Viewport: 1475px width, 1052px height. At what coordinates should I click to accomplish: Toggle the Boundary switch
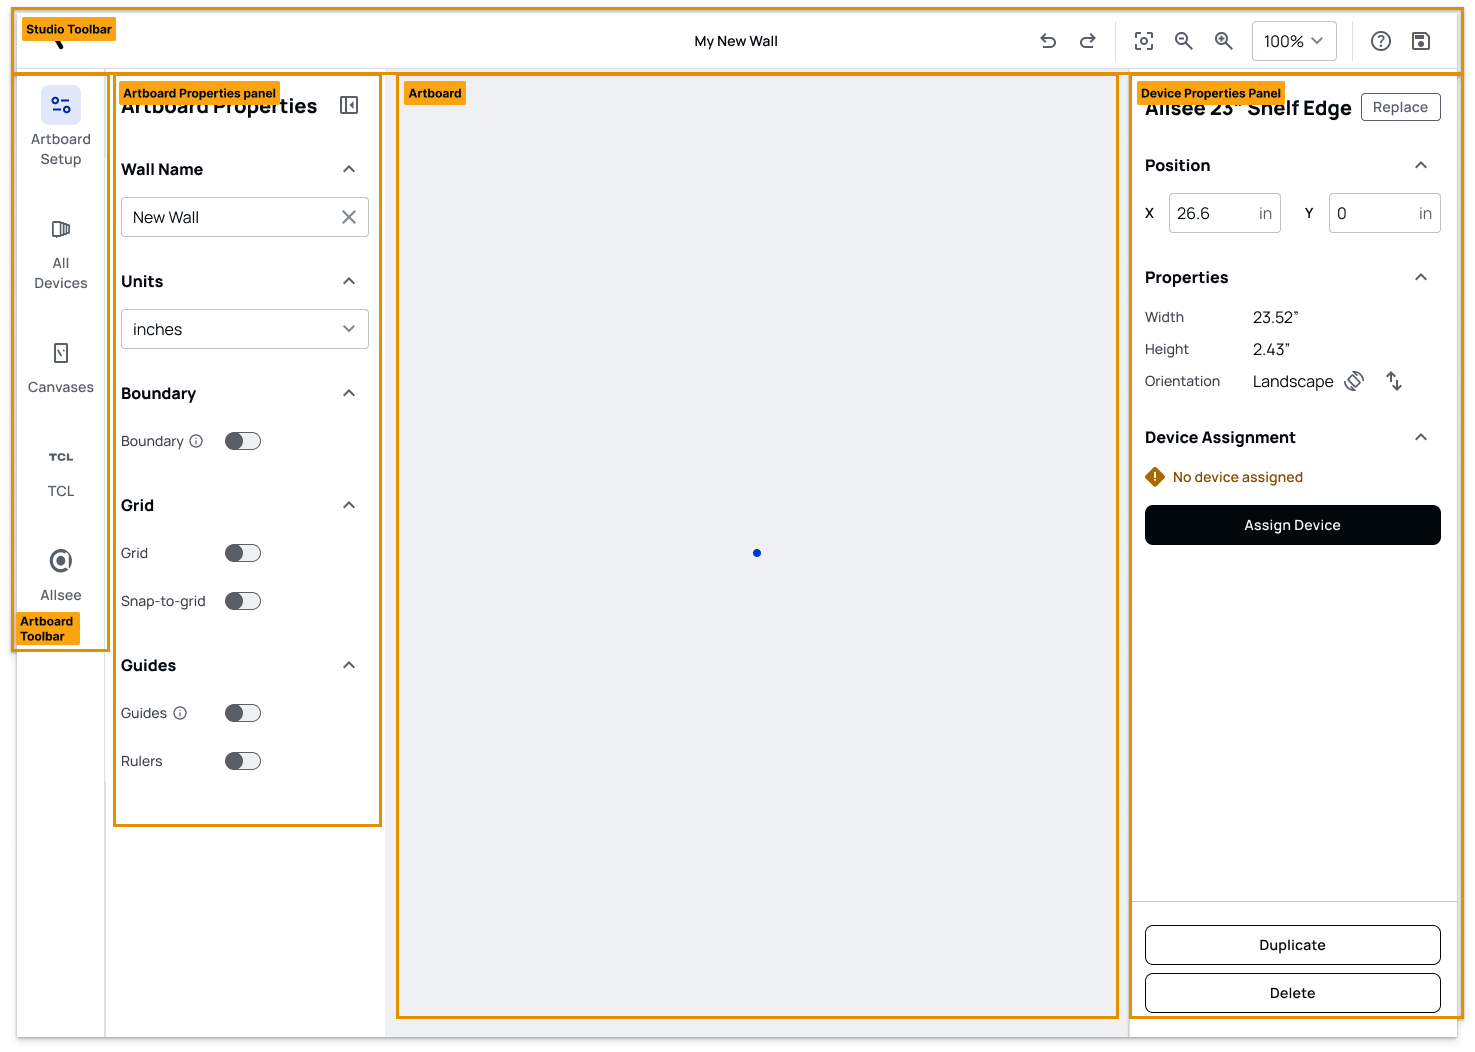click(243, 441)
